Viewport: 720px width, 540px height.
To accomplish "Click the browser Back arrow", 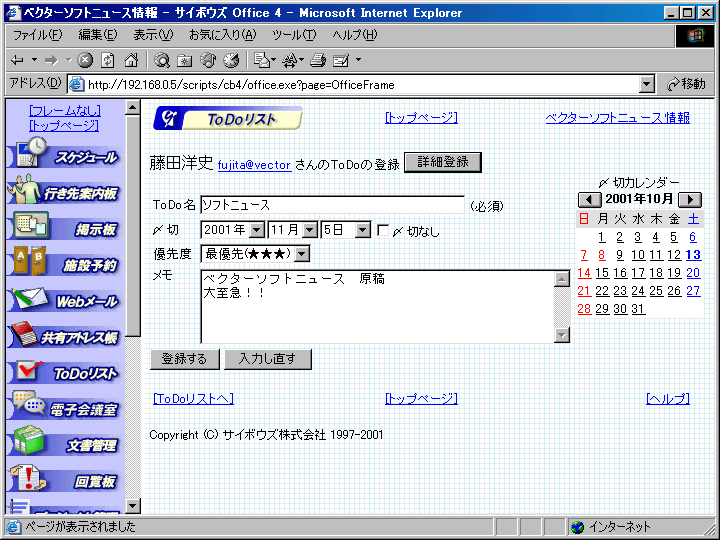I will click(17, 60).
